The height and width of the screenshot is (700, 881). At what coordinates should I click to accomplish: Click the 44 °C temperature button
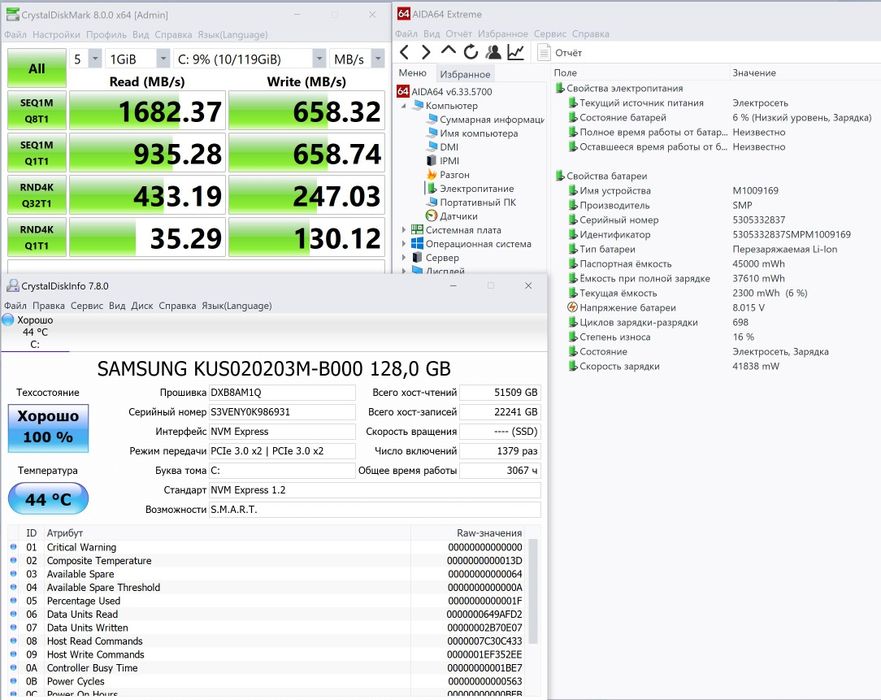coord(48,498)
